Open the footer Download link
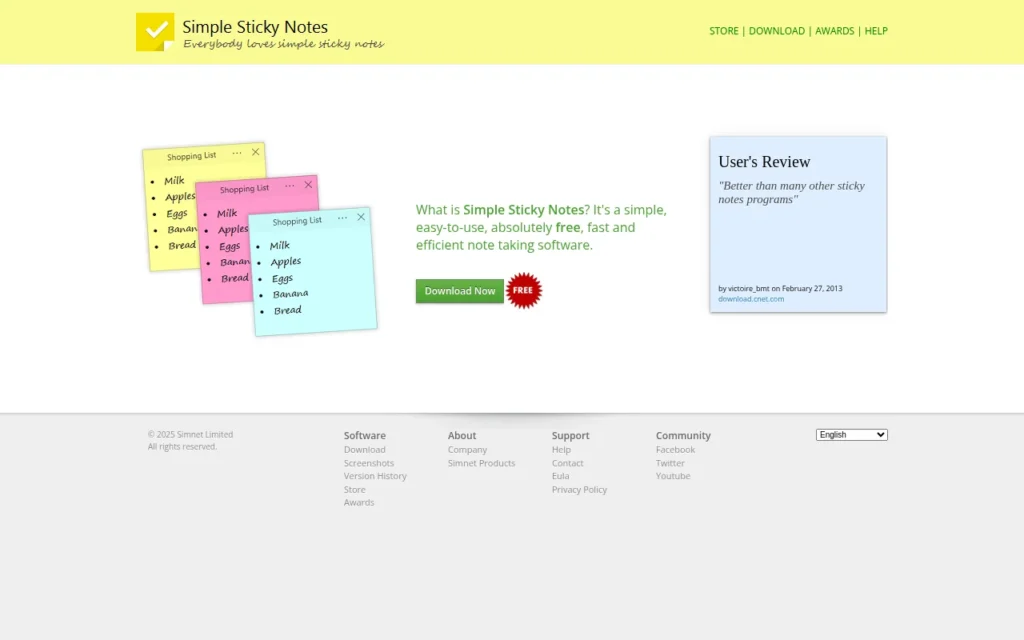Screen dimensions: 1024x640 [x=364, y=450]
